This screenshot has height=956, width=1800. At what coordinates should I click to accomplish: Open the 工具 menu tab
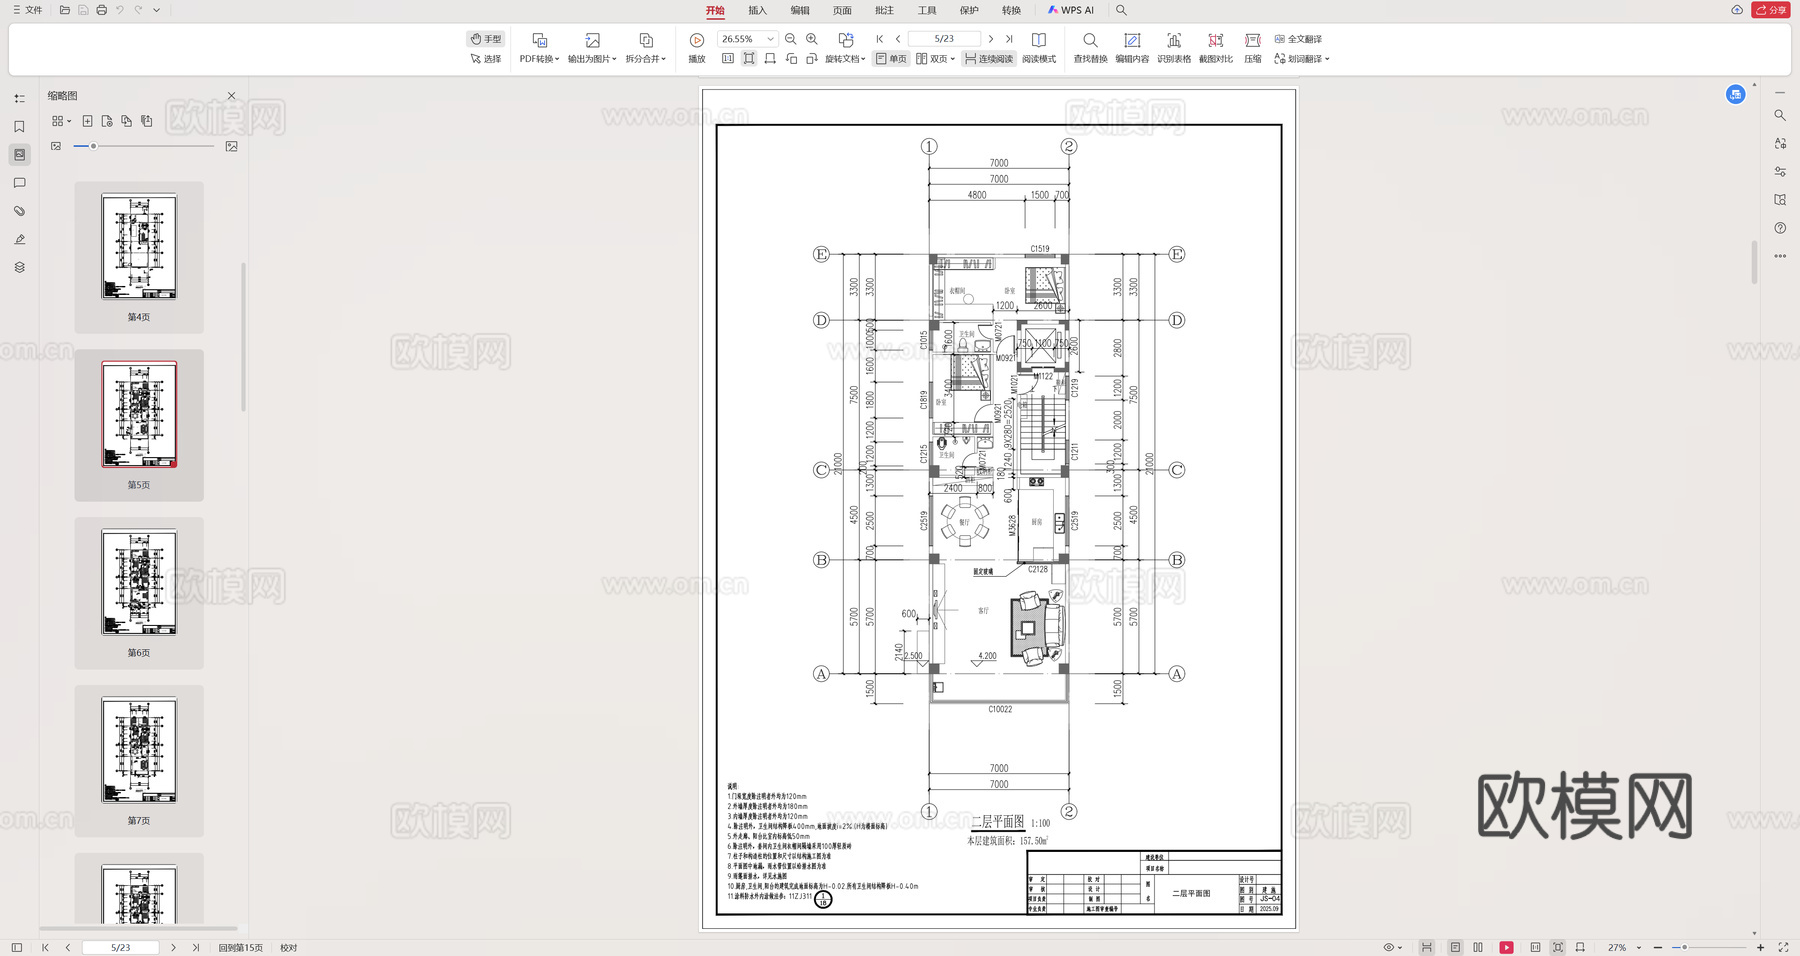(927, 10)
